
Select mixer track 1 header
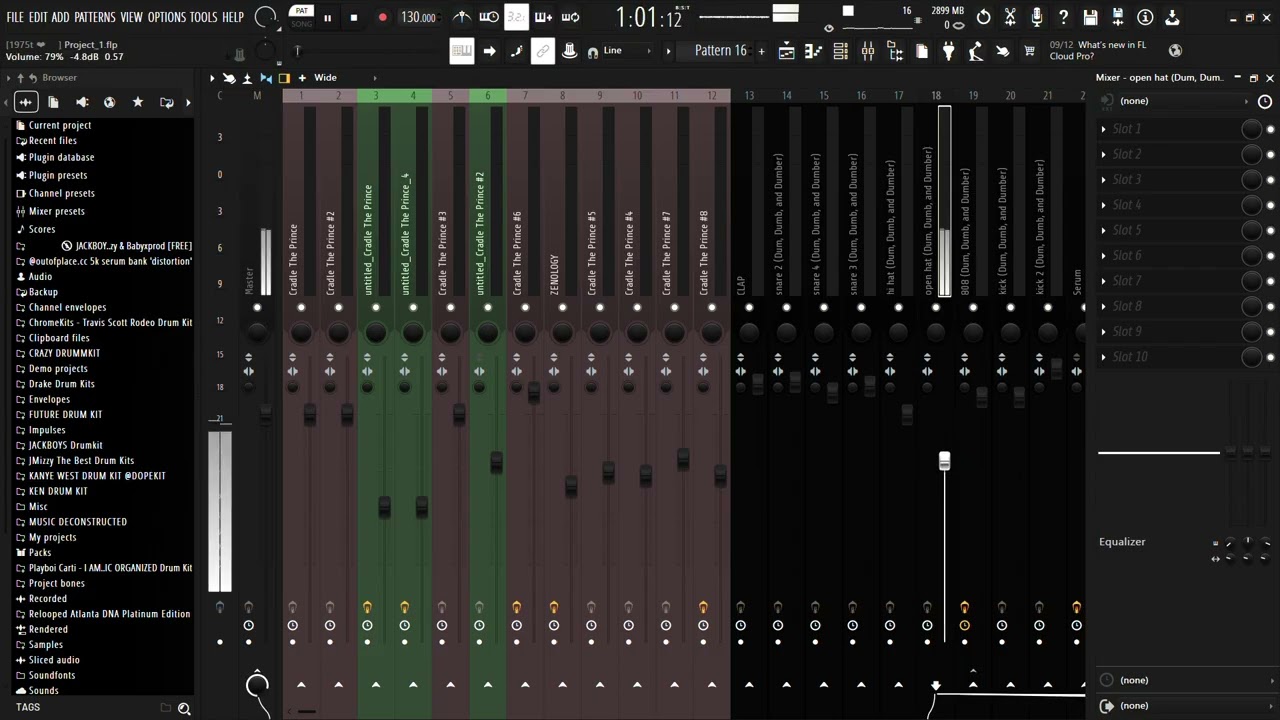pyautogui.click(x=301, y=95)
